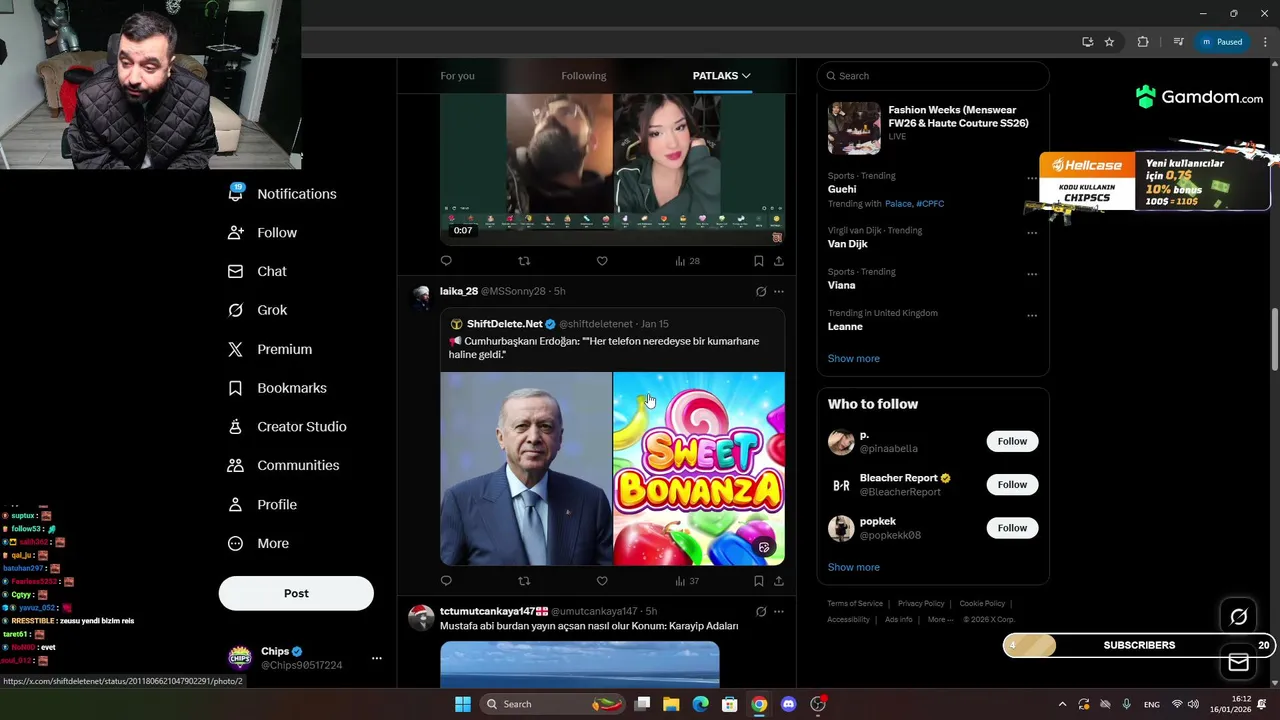Show more trends link
1280x720 pixels.
click(853, 358)
